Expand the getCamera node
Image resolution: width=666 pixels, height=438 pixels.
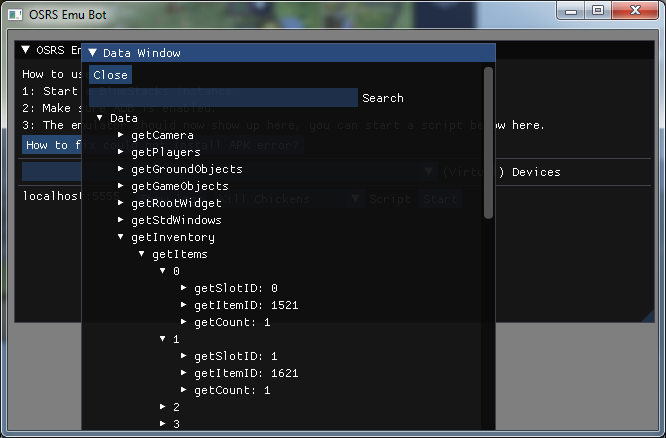(121, 135)
